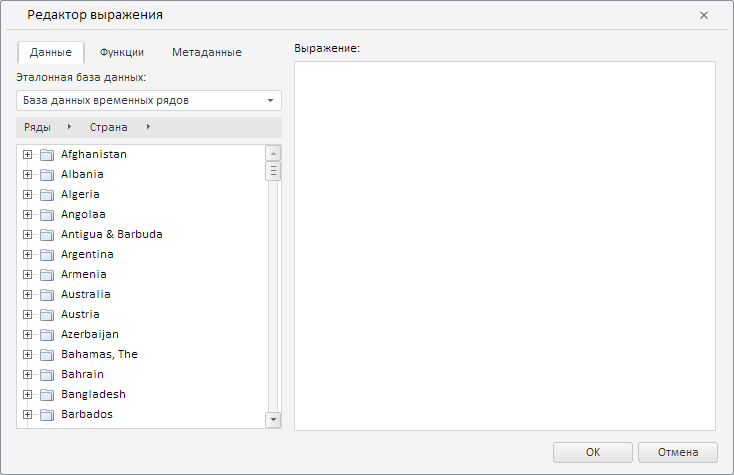Open the Ряды breadcrumb arrow menu

click(x=69, y=127)
